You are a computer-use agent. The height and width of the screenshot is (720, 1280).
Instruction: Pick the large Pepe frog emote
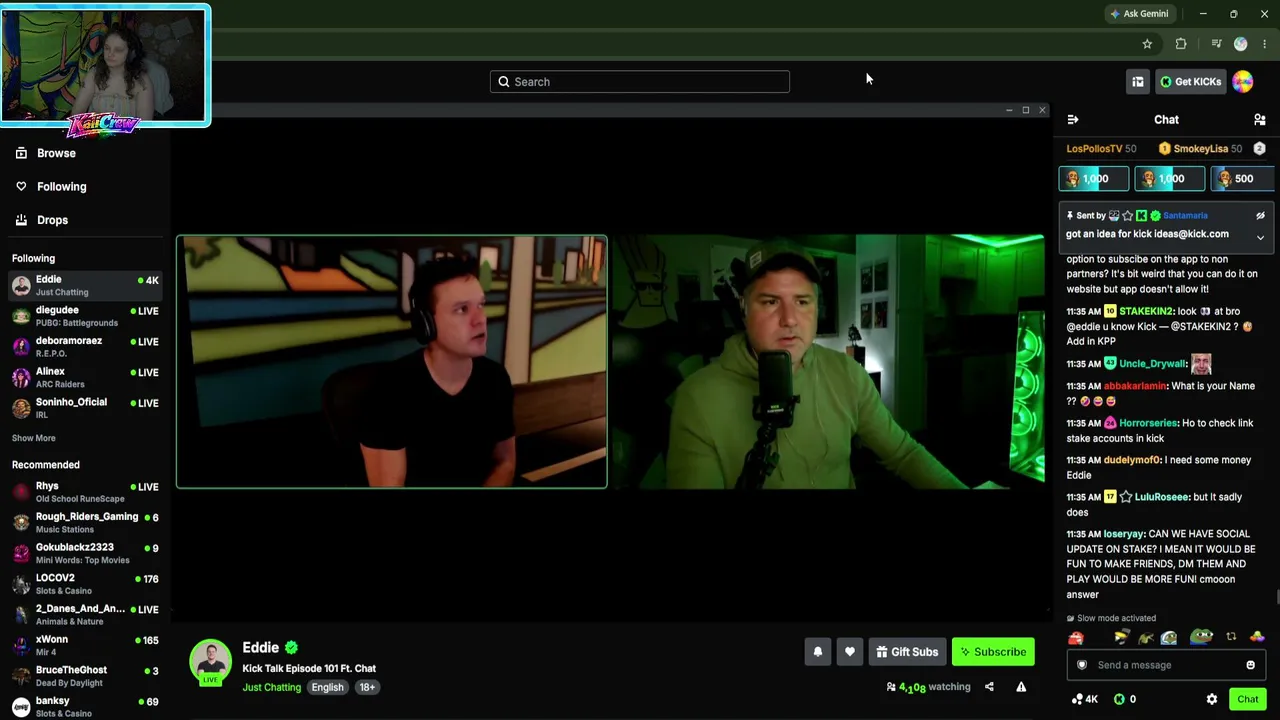1202,637
